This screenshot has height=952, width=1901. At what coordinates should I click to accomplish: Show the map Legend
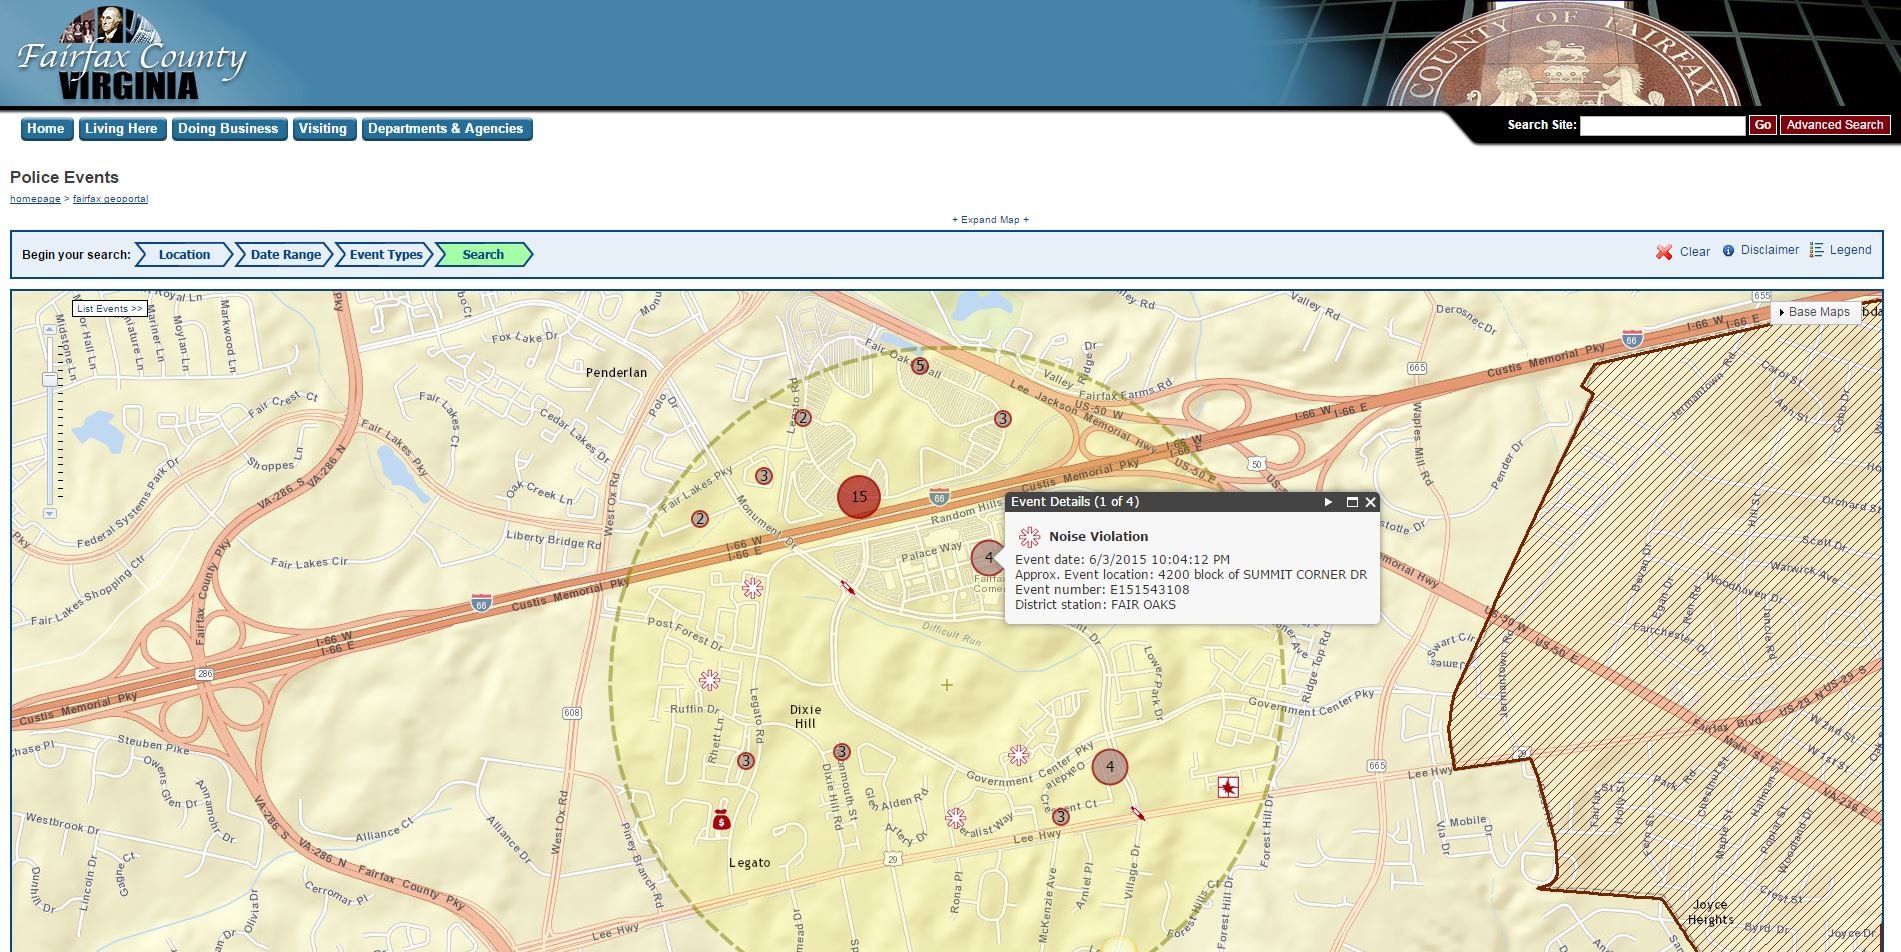point(1817,250)
